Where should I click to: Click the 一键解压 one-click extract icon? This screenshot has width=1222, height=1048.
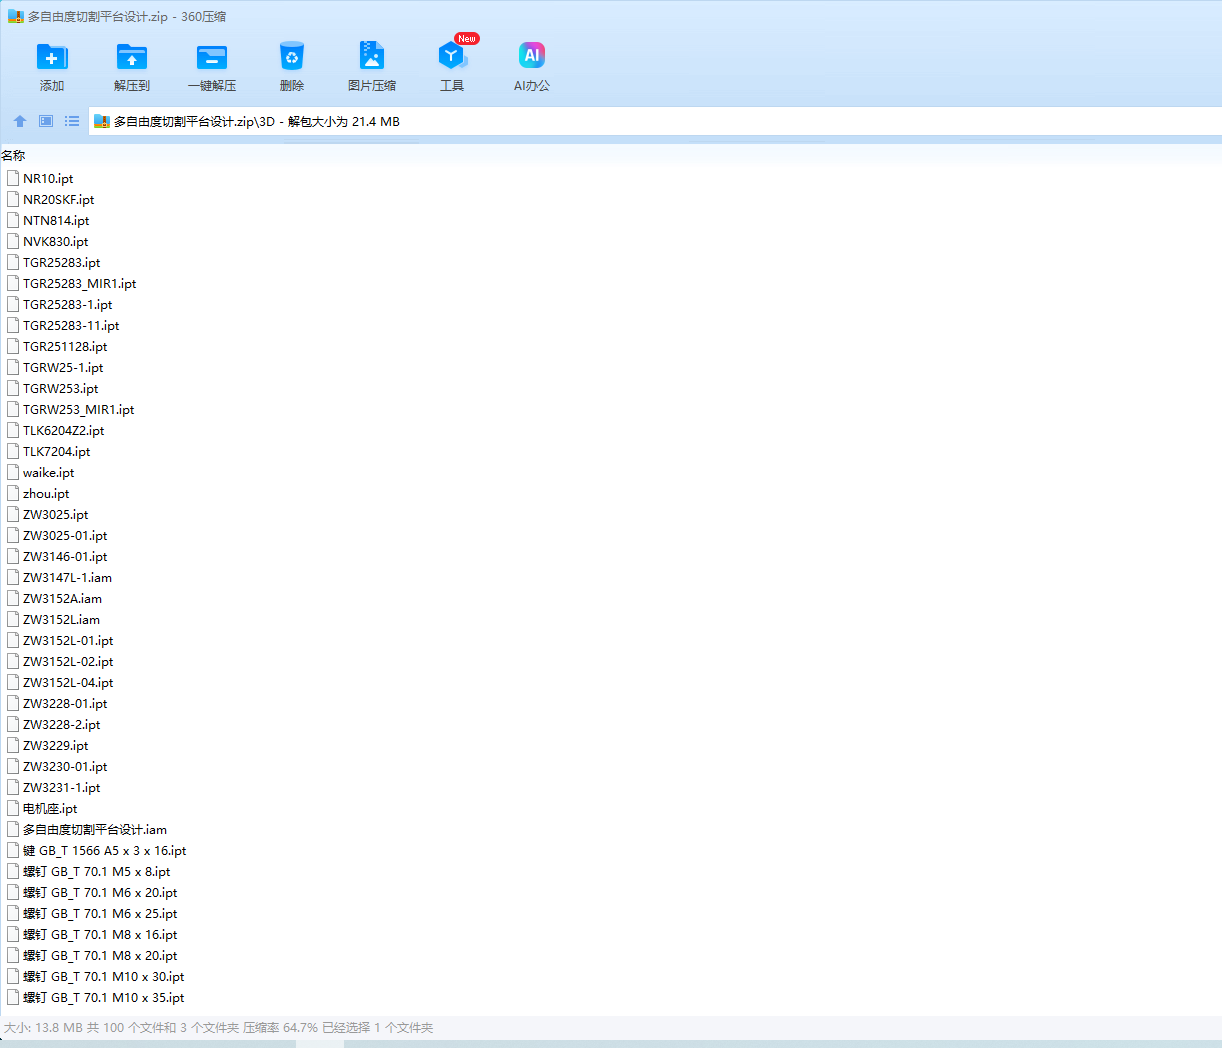tap(212, 57)
